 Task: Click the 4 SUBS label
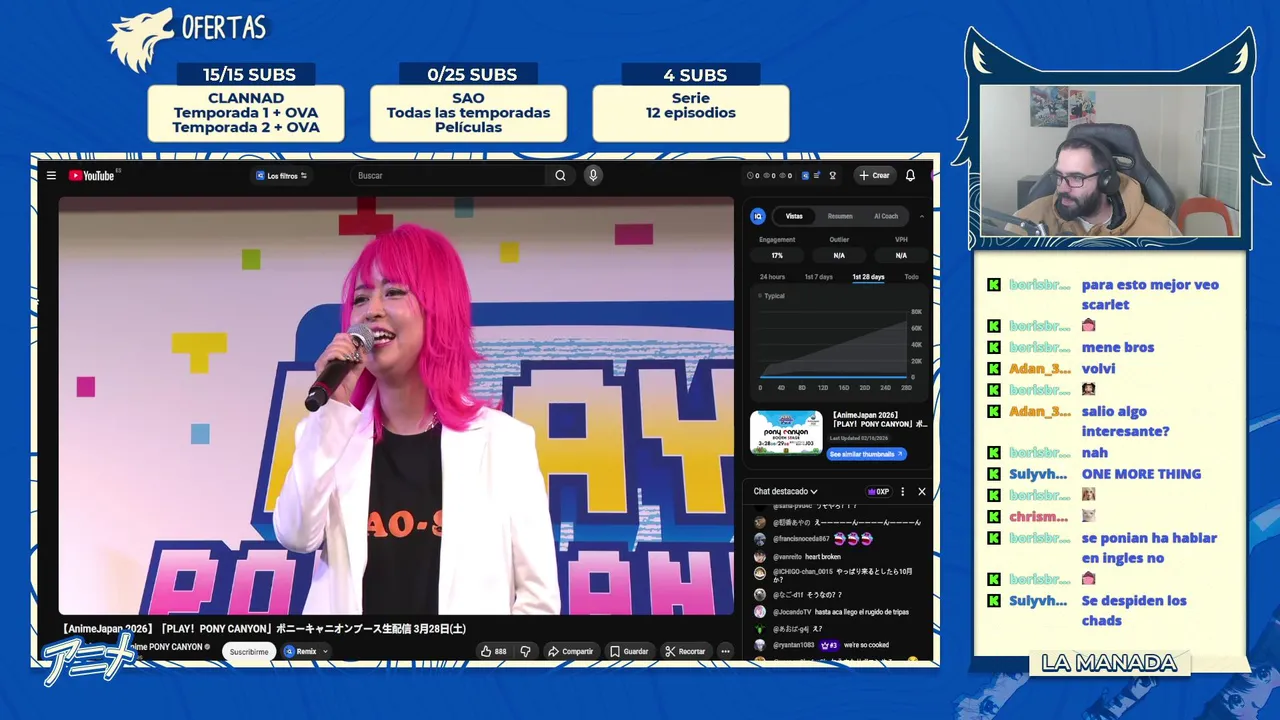pos(695,74)
